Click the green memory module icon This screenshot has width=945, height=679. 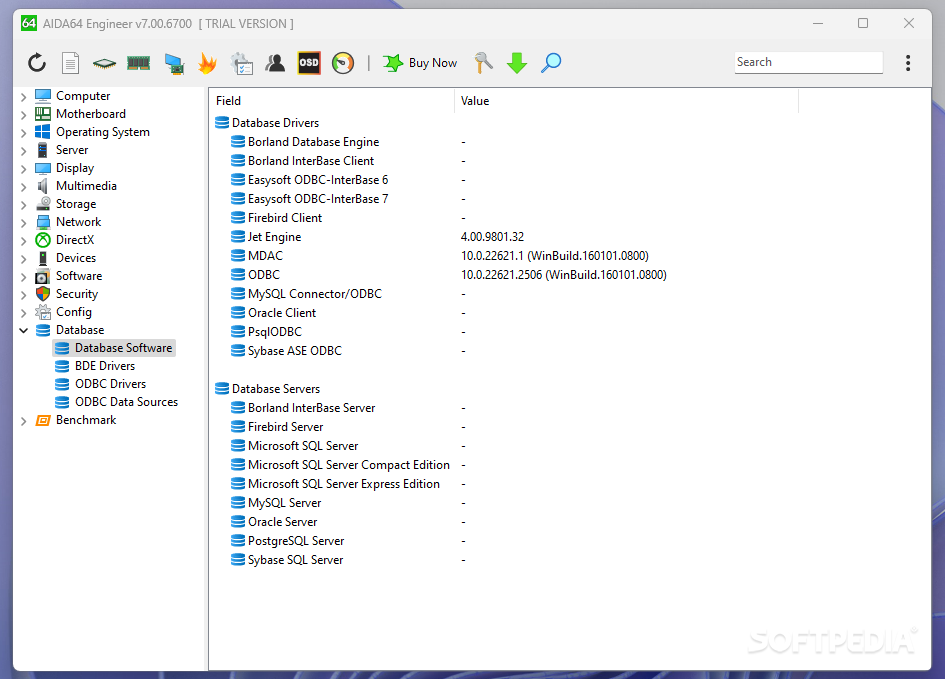(x=138, y=63)
